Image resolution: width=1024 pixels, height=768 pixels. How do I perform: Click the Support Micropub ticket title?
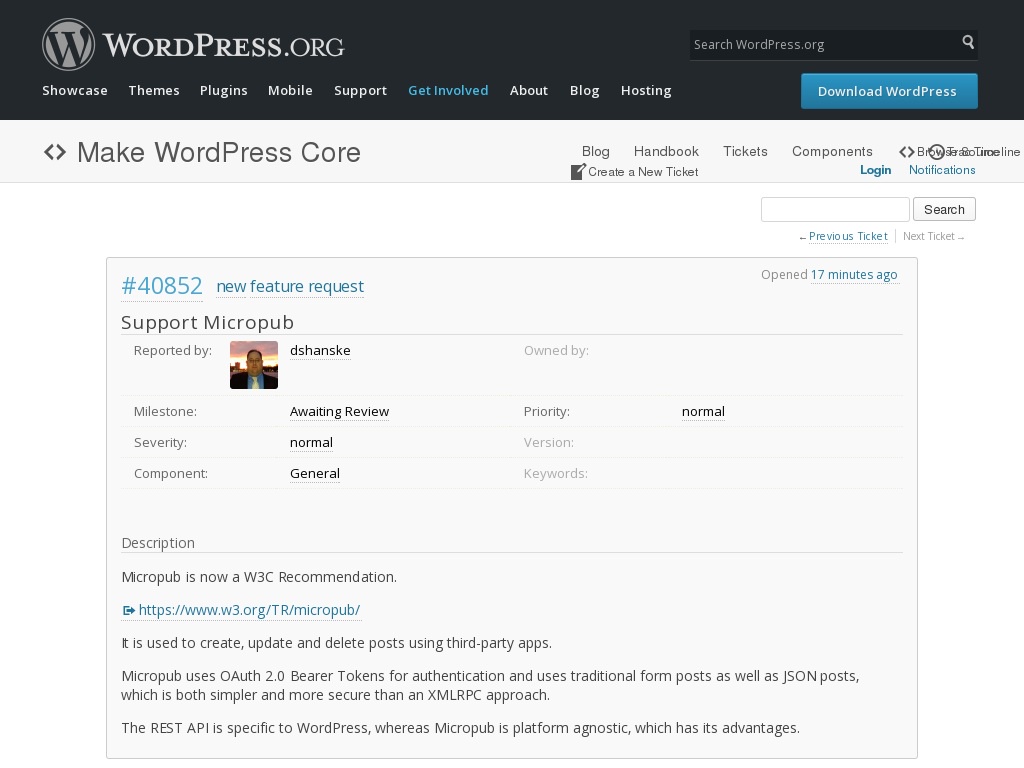207,323
